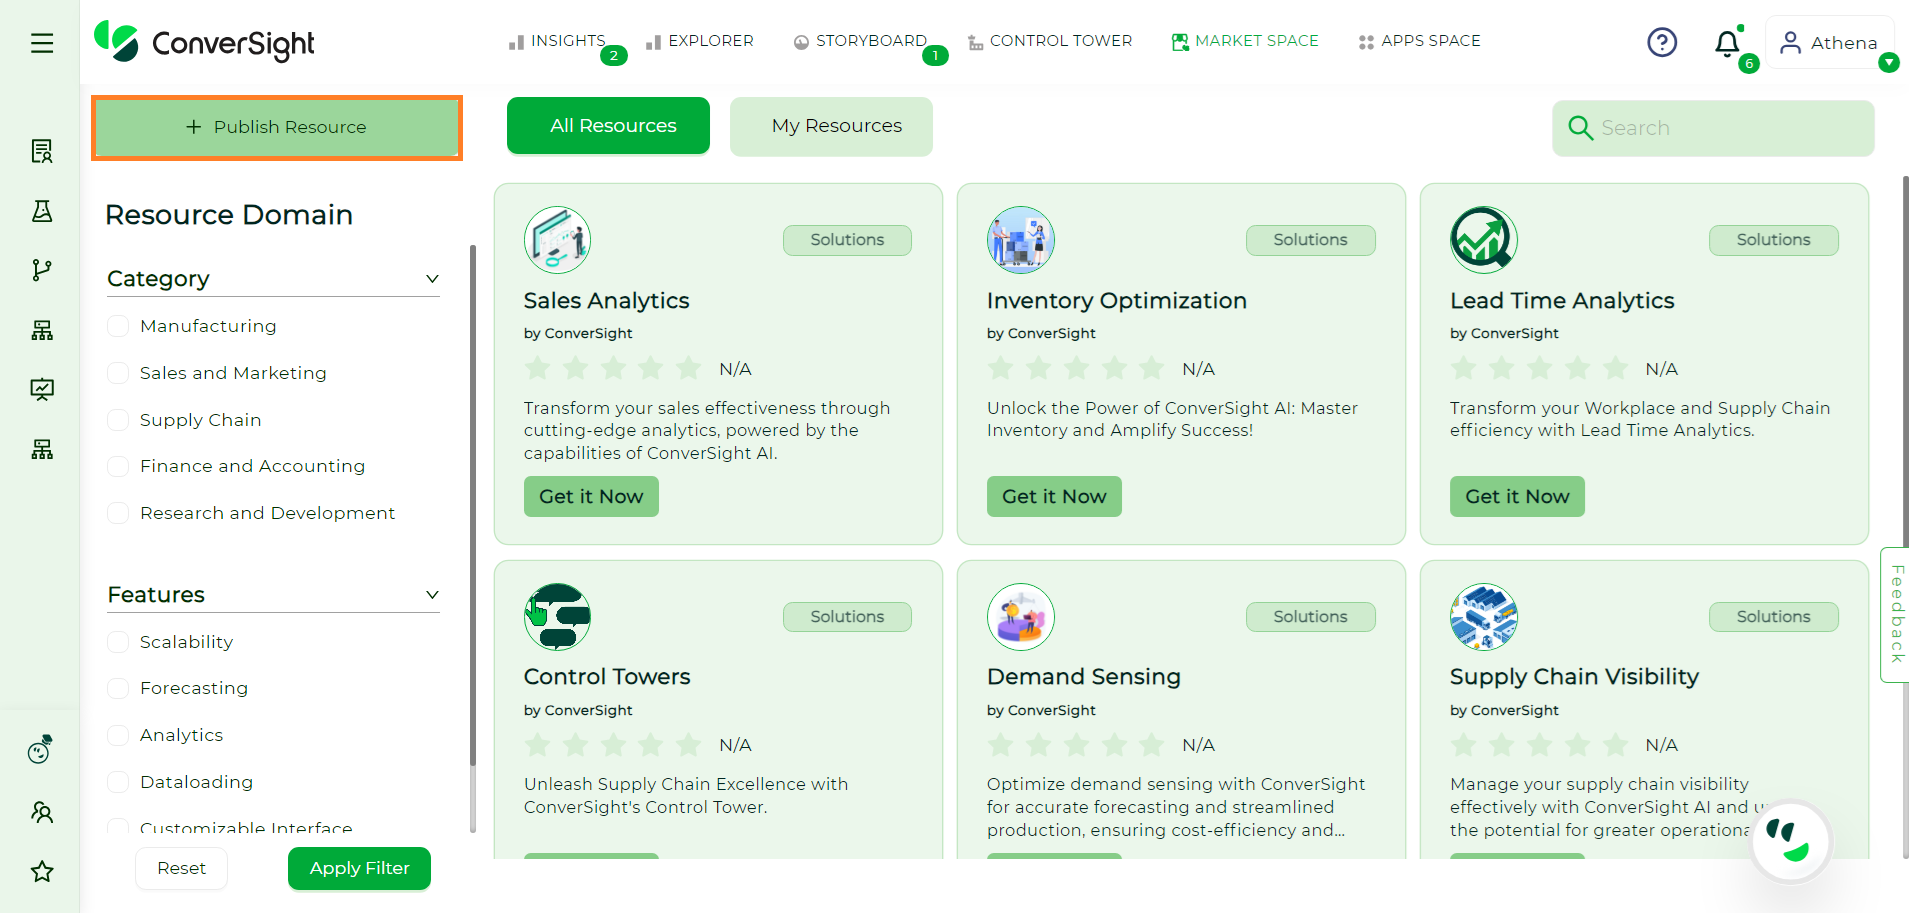Open the help question mark icon
The height and width of the screenshot is (913, 1909).
tap(1662, 42)
